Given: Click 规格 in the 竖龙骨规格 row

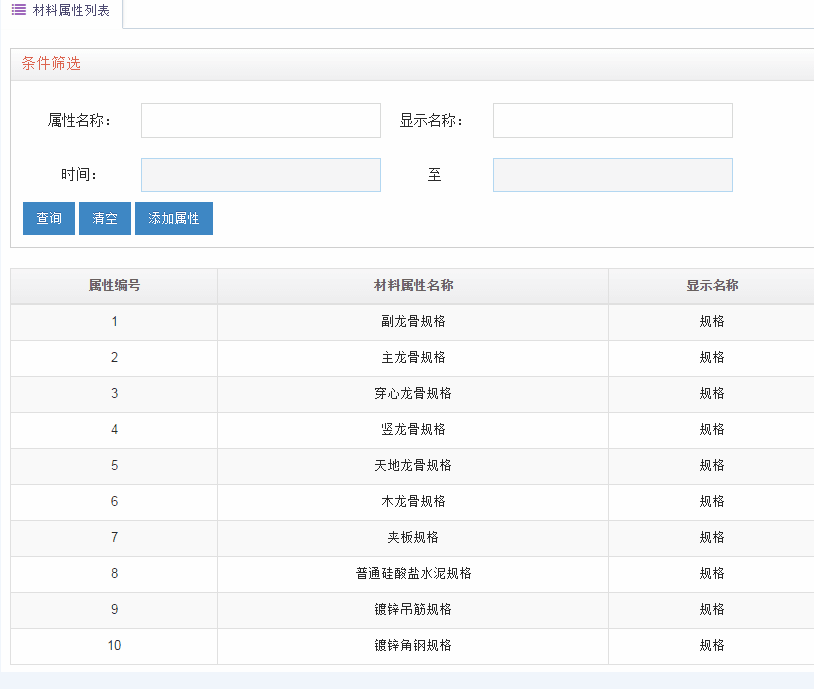Looking at the screenshot, I should click(x=712, y=430).
